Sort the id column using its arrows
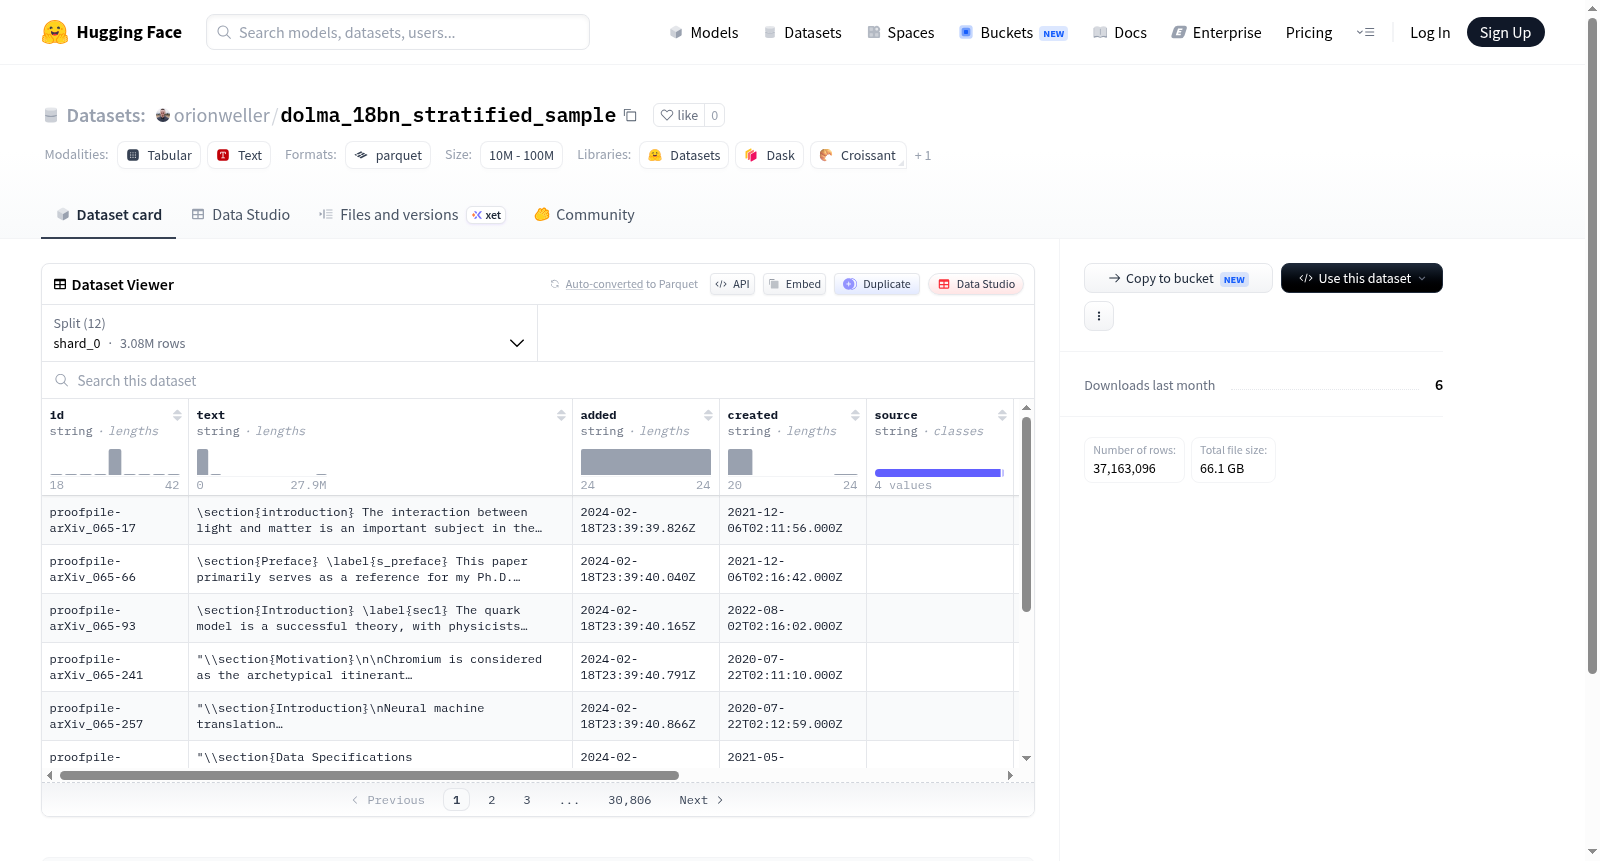Viewport: 1600px width, 861px height. click(177, 415)
